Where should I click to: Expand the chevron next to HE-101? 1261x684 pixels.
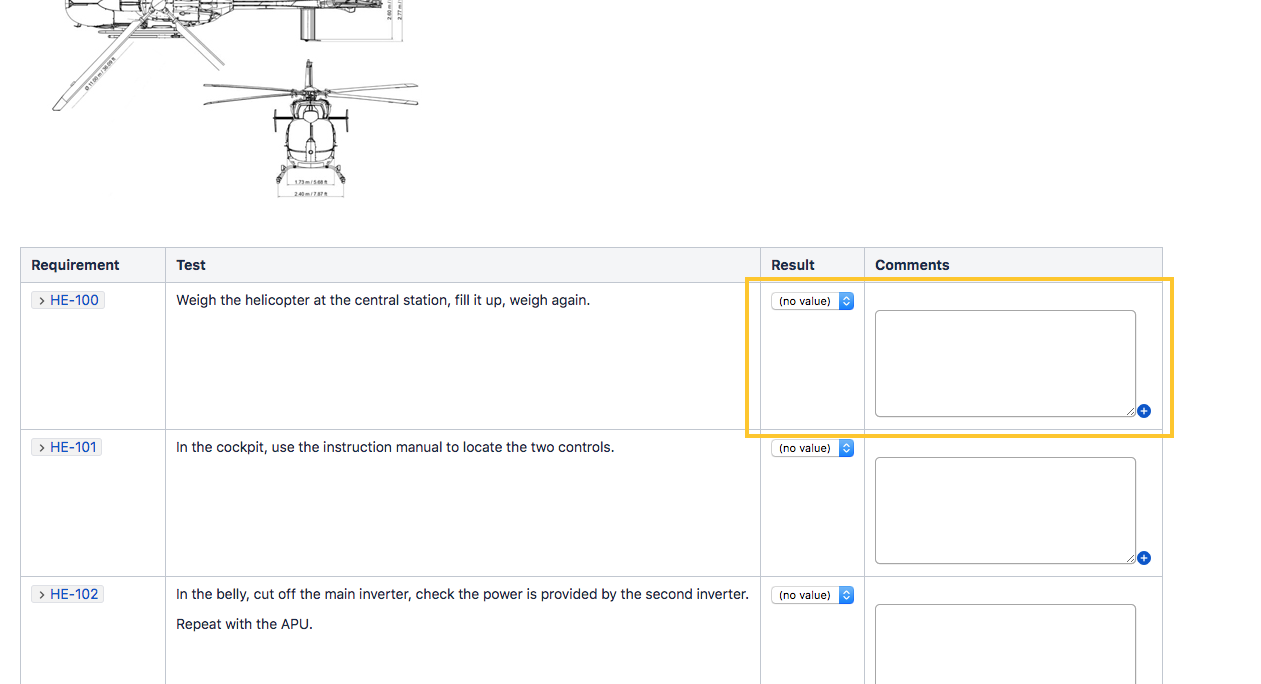[41, 448]
